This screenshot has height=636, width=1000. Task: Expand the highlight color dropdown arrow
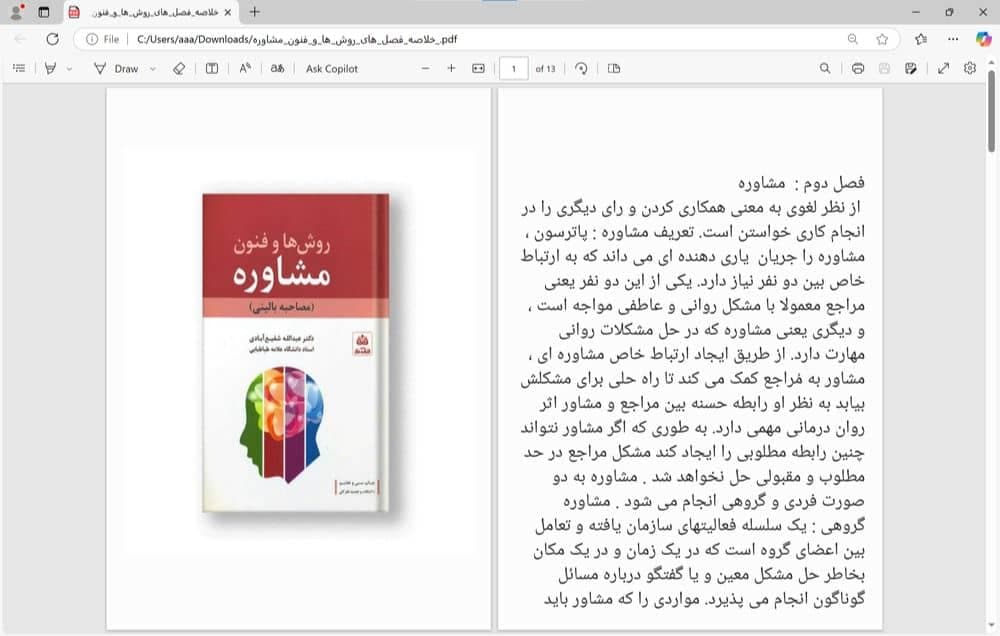70,69
